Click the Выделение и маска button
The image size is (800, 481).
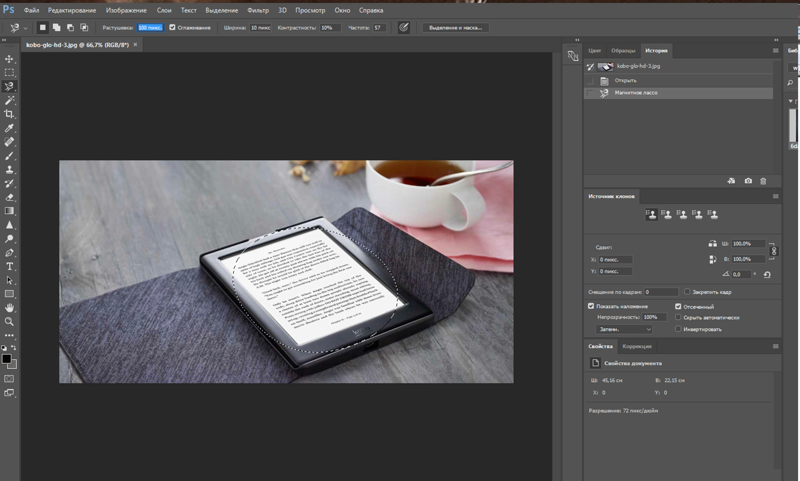[455, 27]
